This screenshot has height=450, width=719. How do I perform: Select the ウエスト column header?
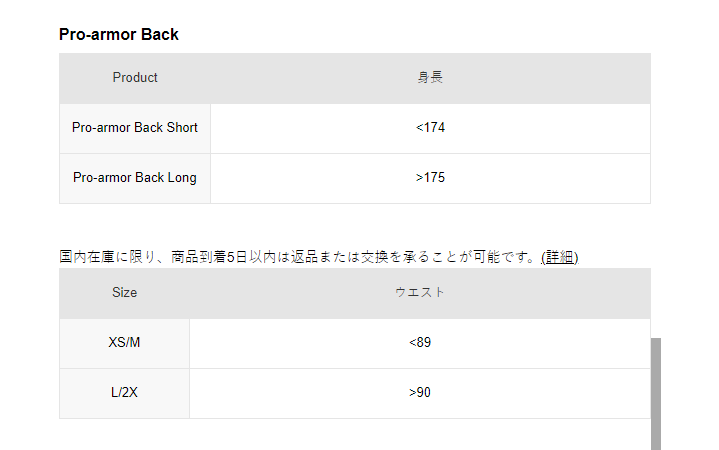(420, 293)
